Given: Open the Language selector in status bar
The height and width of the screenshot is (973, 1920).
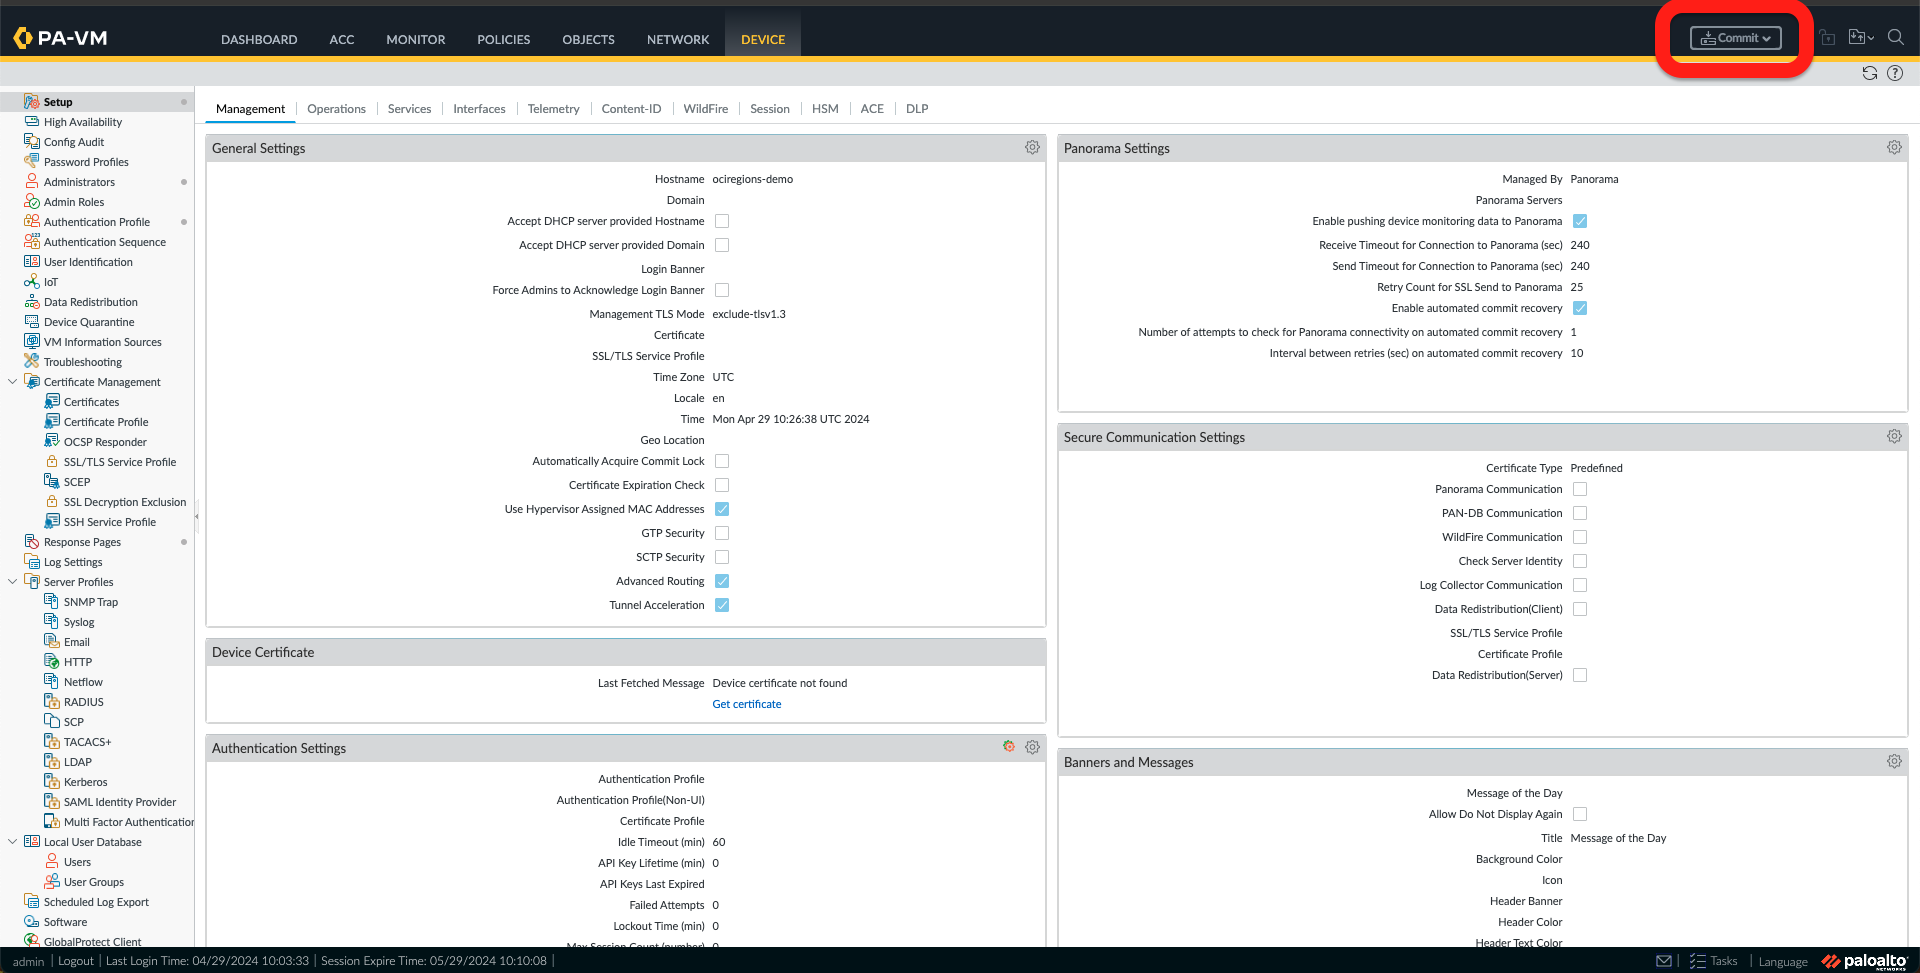Looking at the screenshot, I should 1783,961.
